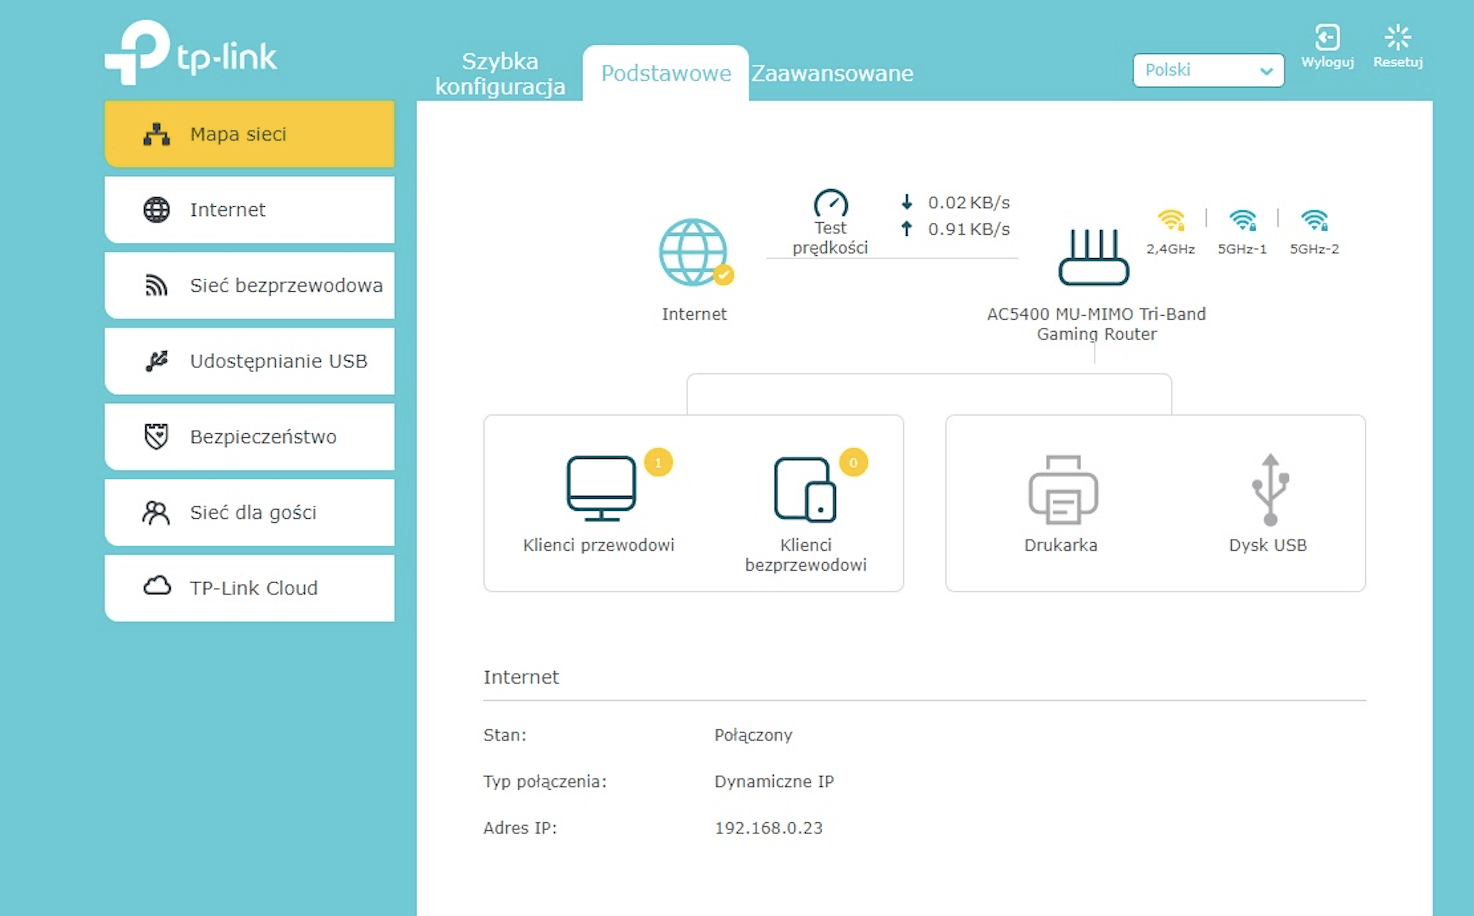This screenshot has height=916, width=1474.
Task: Open the Internet sidebar section
Action: pyautogui.click(x=249, y=210)
